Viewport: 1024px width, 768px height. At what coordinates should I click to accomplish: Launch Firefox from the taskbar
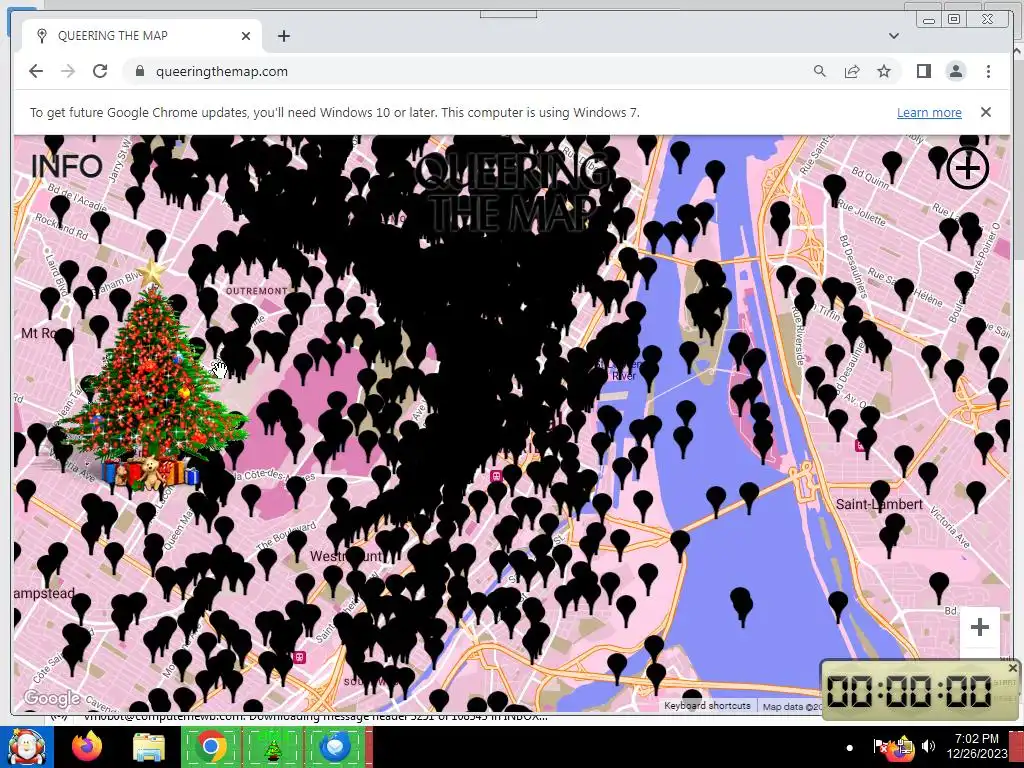coord(87,747)
